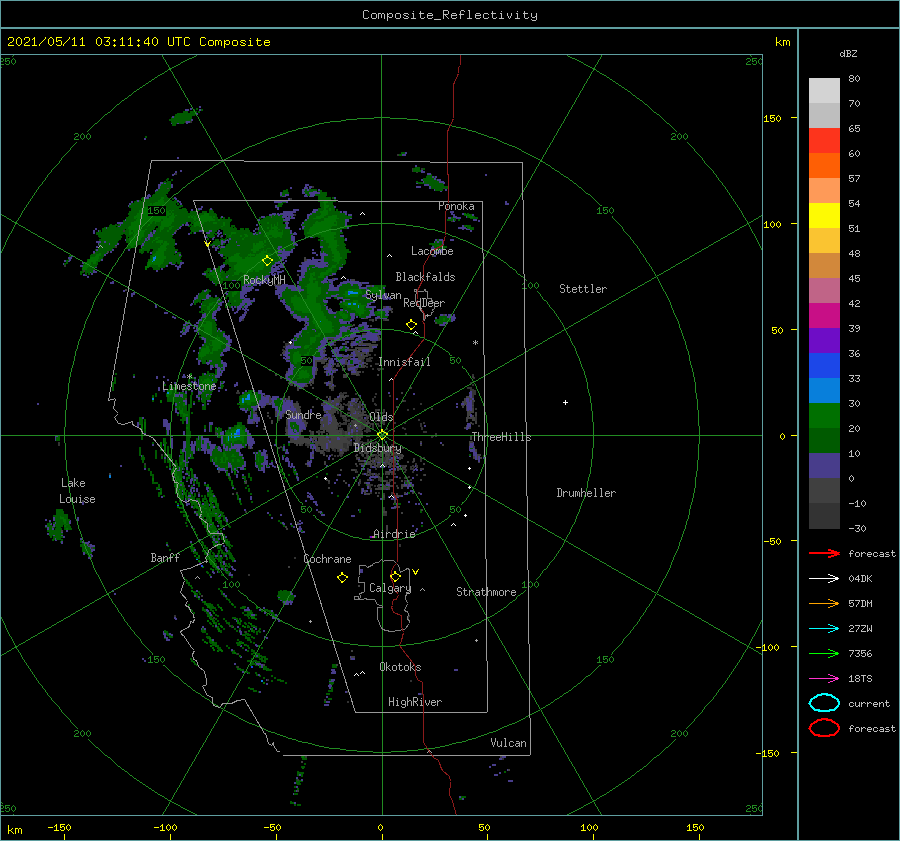Viewport: 900px width, 841px height.
Task: Click the RedDeer city label
Action: click(x=424, y=303)
